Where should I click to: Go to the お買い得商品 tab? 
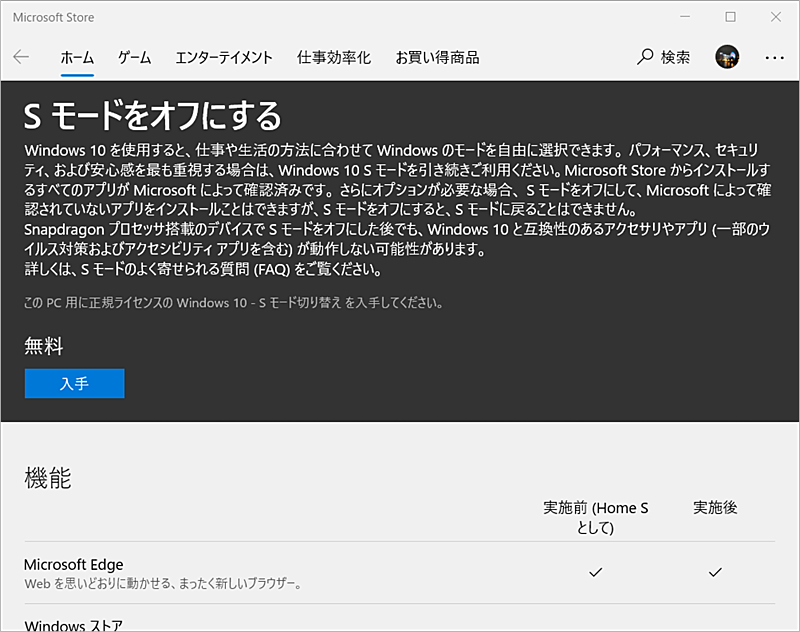437,58
